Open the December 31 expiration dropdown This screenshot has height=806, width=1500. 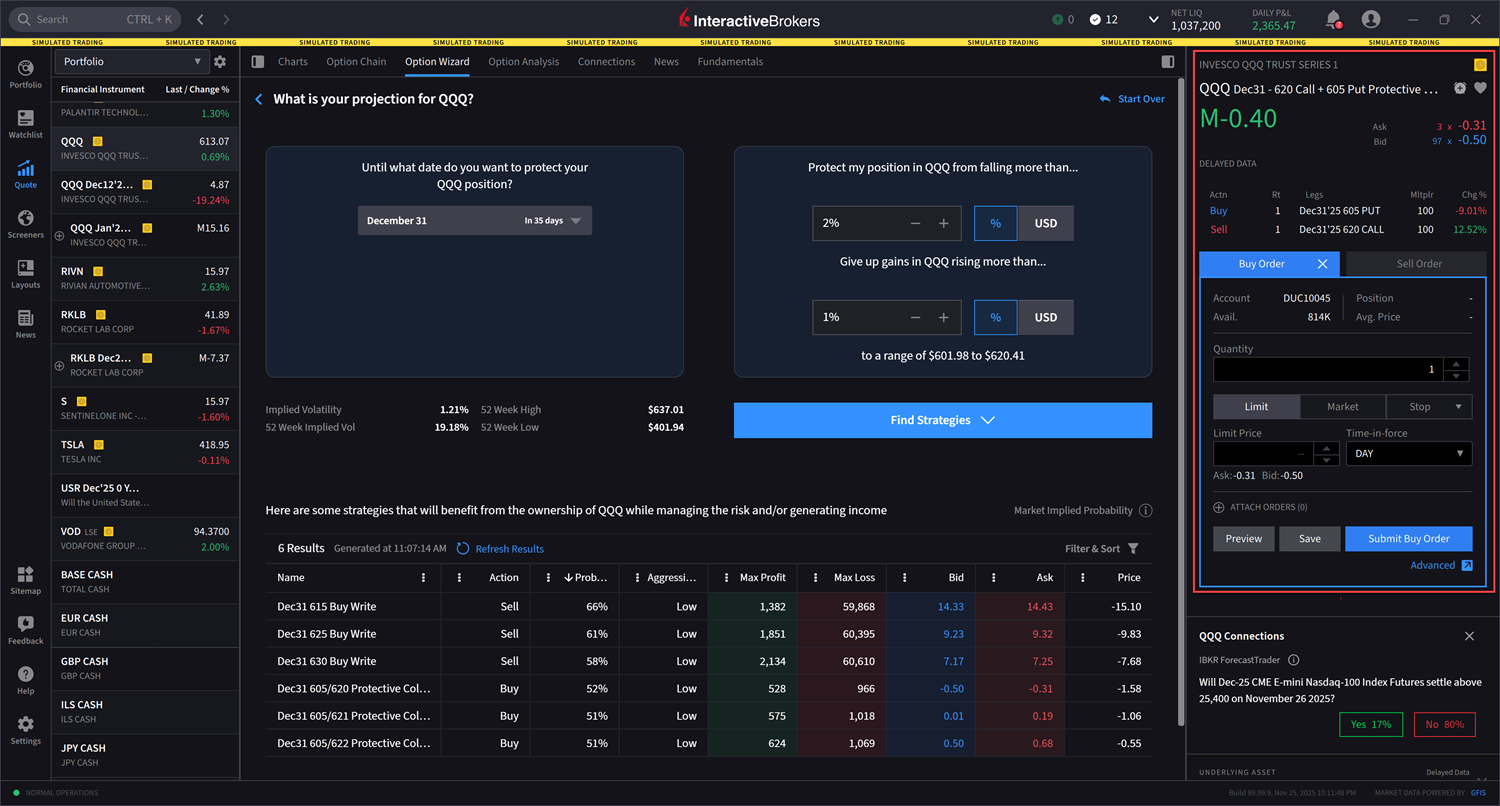[x=474, y=221]
